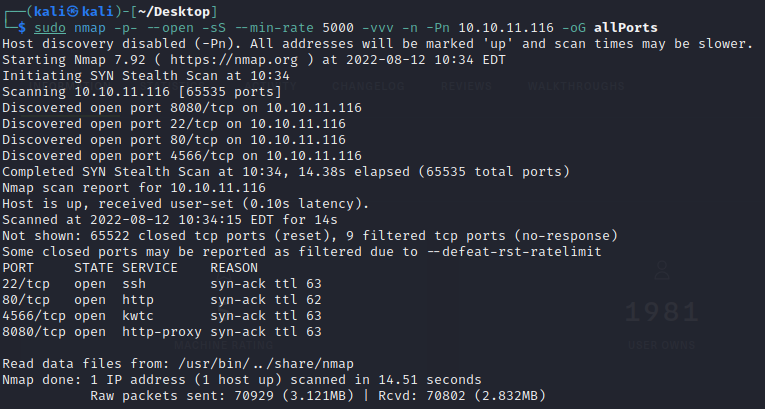Click the 4566/tcp kwtc table row
The image size is (765, 409).
(x=162, y=316)
